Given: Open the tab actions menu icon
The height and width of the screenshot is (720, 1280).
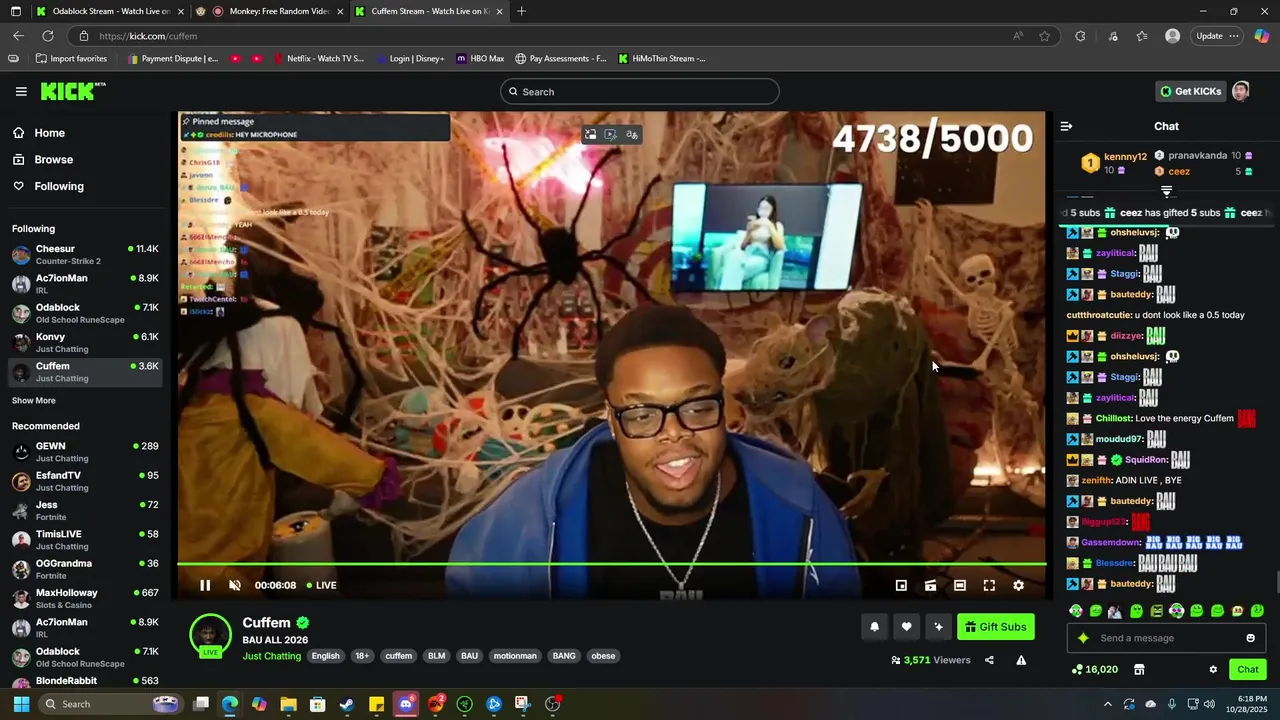Looking at the screenshot, I should point(16,11).
